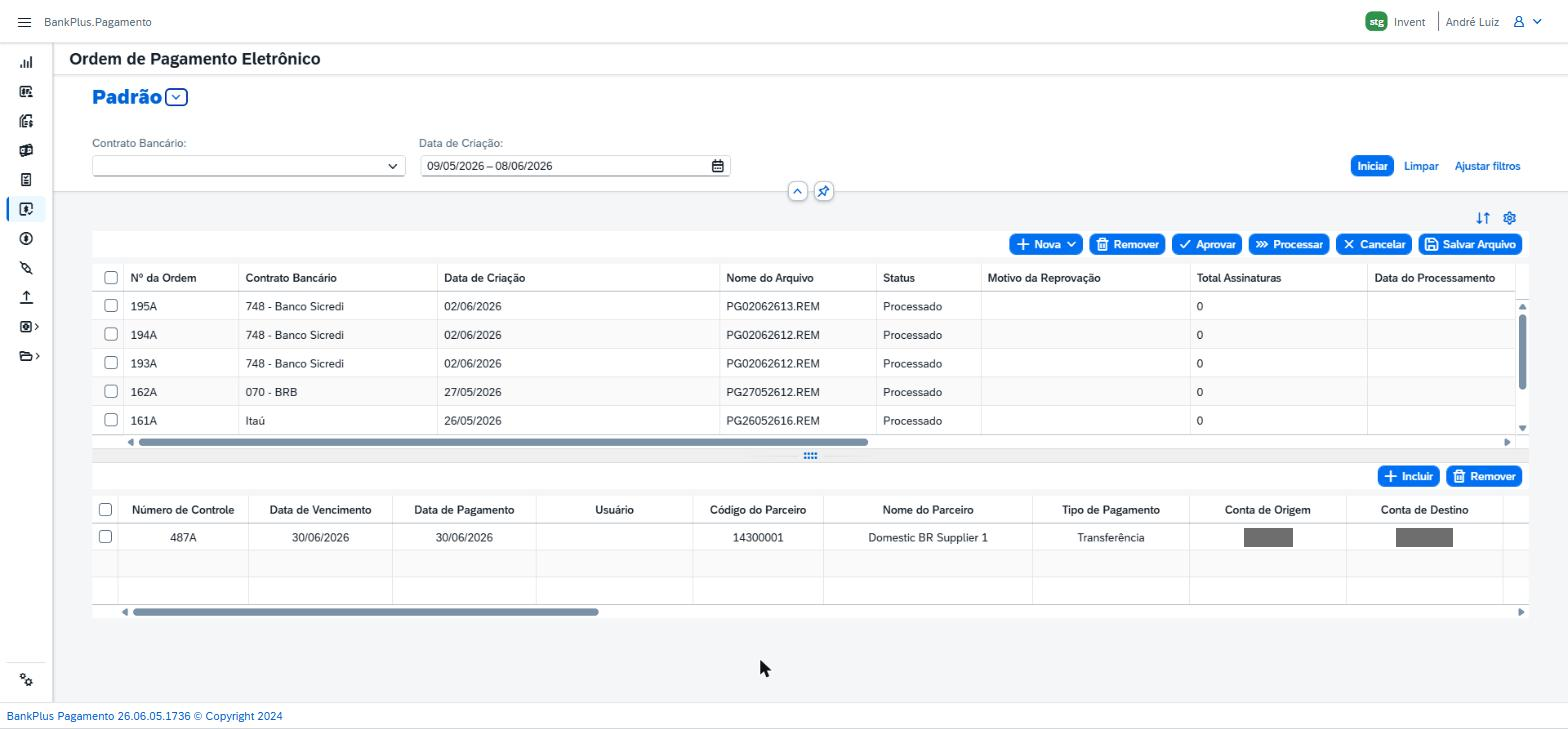Open the Nova split-button menu
Viewport: 1568px width, 729px height.
click(1071, 244)
